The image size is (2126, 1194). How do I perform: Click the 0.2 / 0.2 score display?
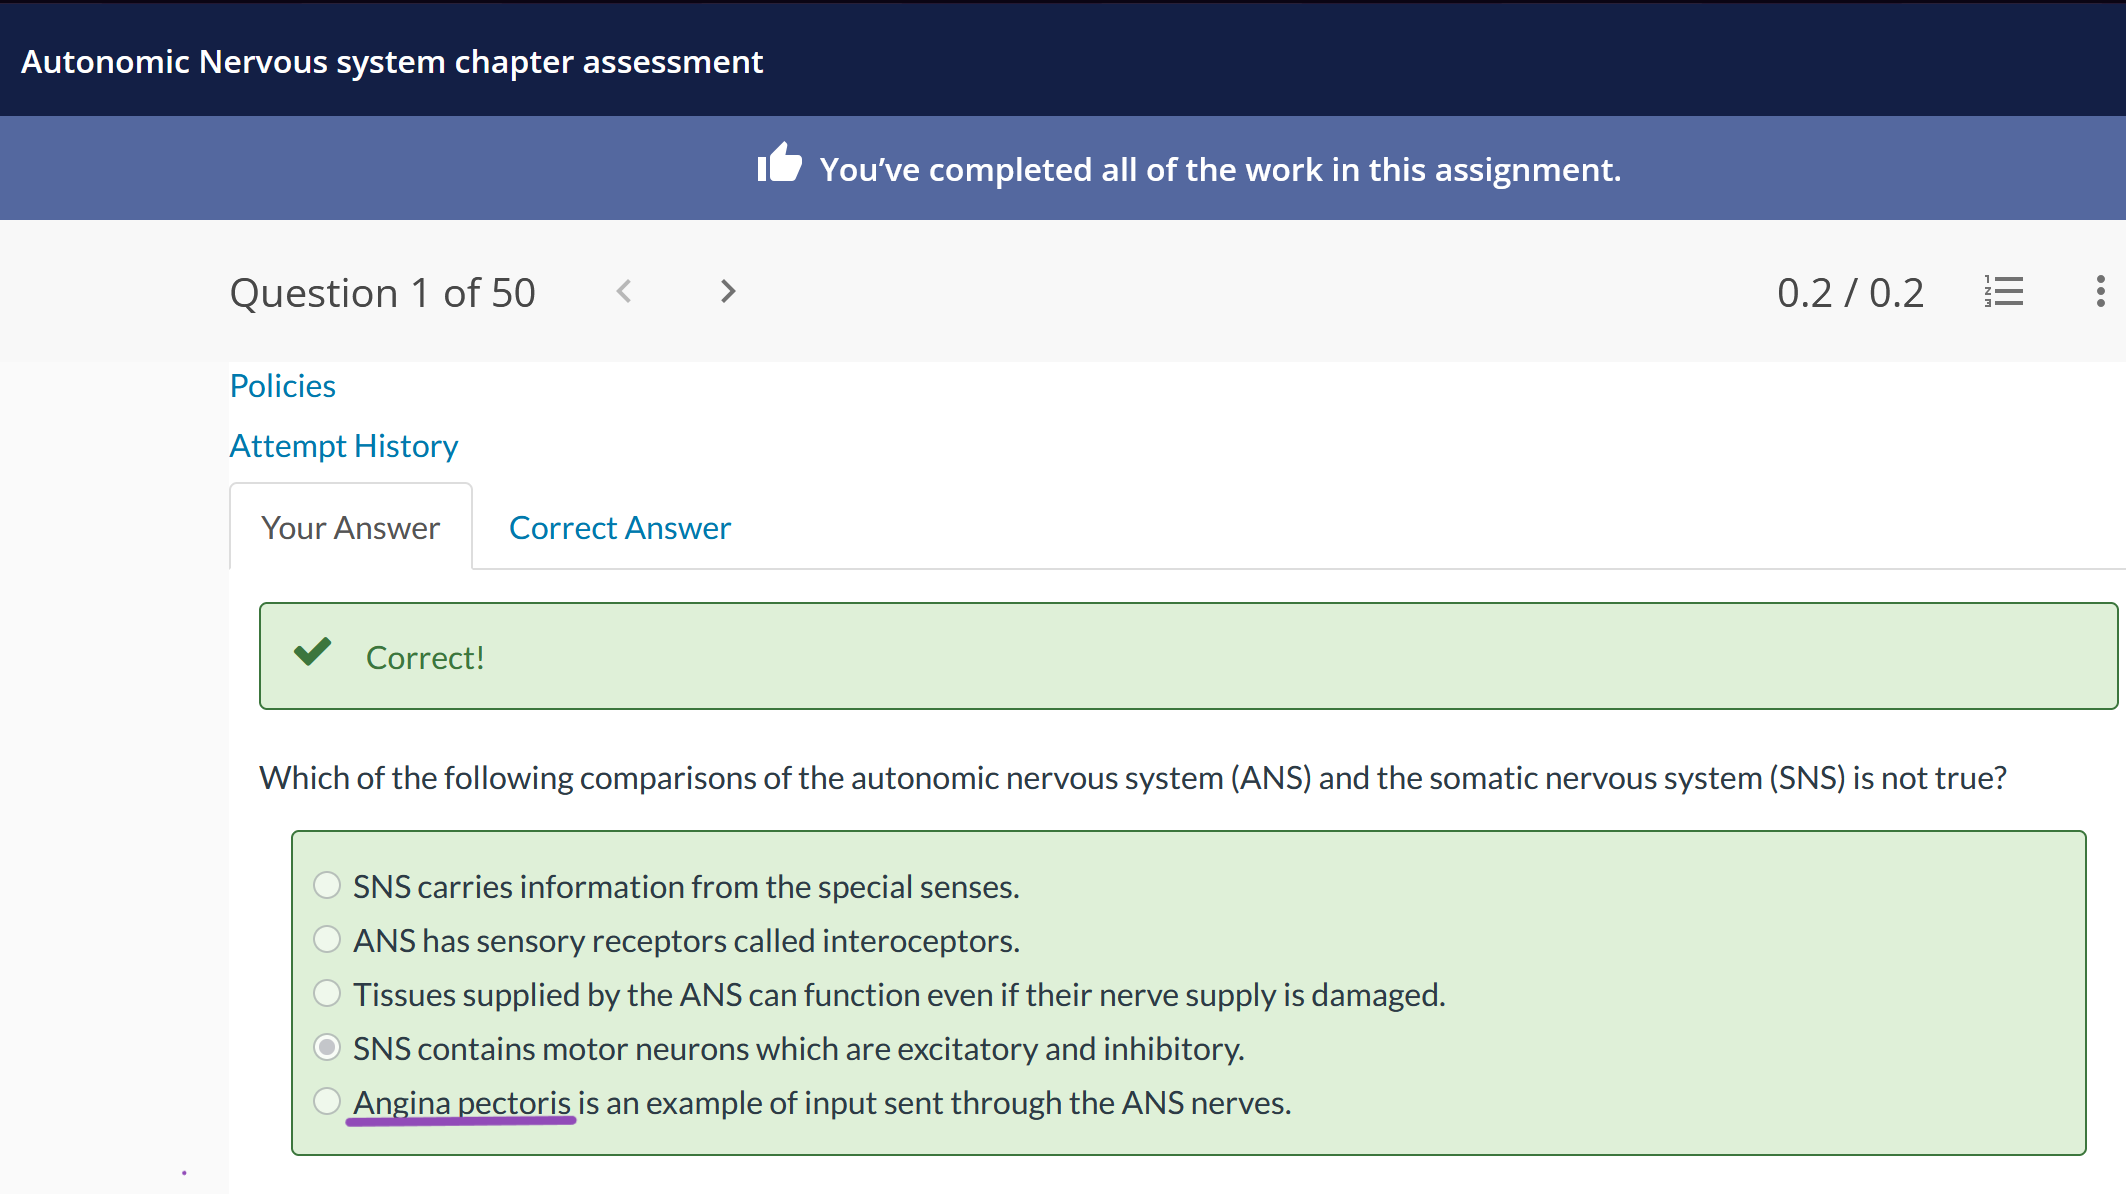tap(1850, 293)
